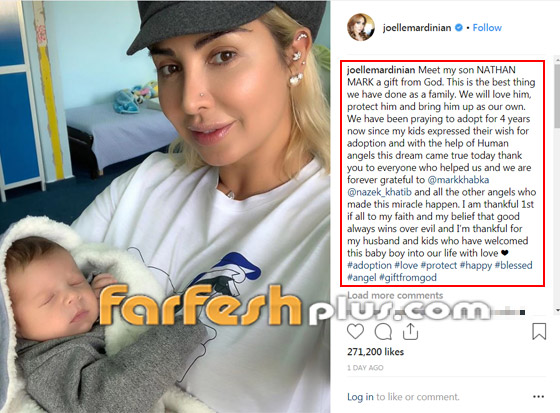560x413 pixels.
Task: Click Log in to like or comment
Action: [360, 397]
